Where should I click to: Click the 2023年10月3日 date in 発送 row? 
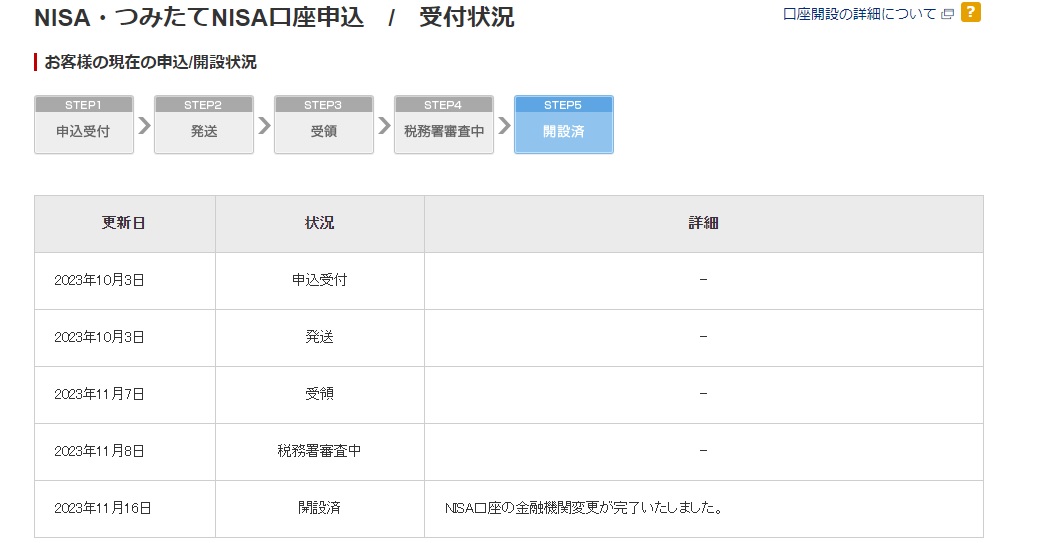pos(99,337)
